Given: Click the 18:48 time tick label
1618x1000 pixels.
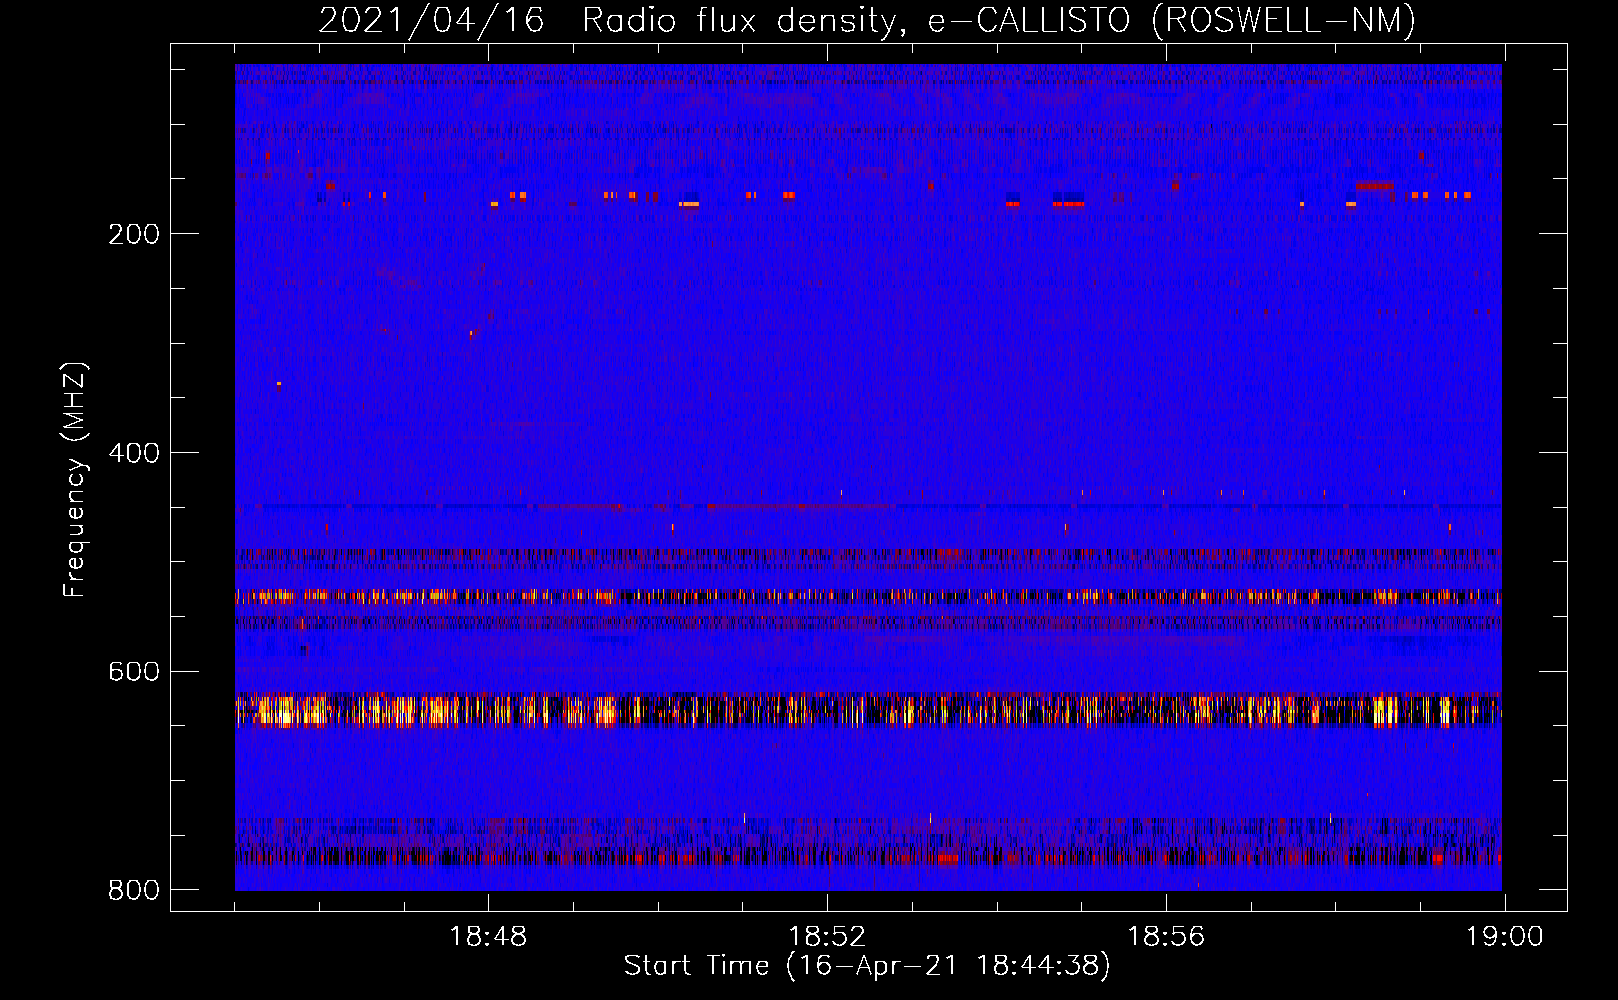Looking at the screenshot, I should tap(488, 937).
